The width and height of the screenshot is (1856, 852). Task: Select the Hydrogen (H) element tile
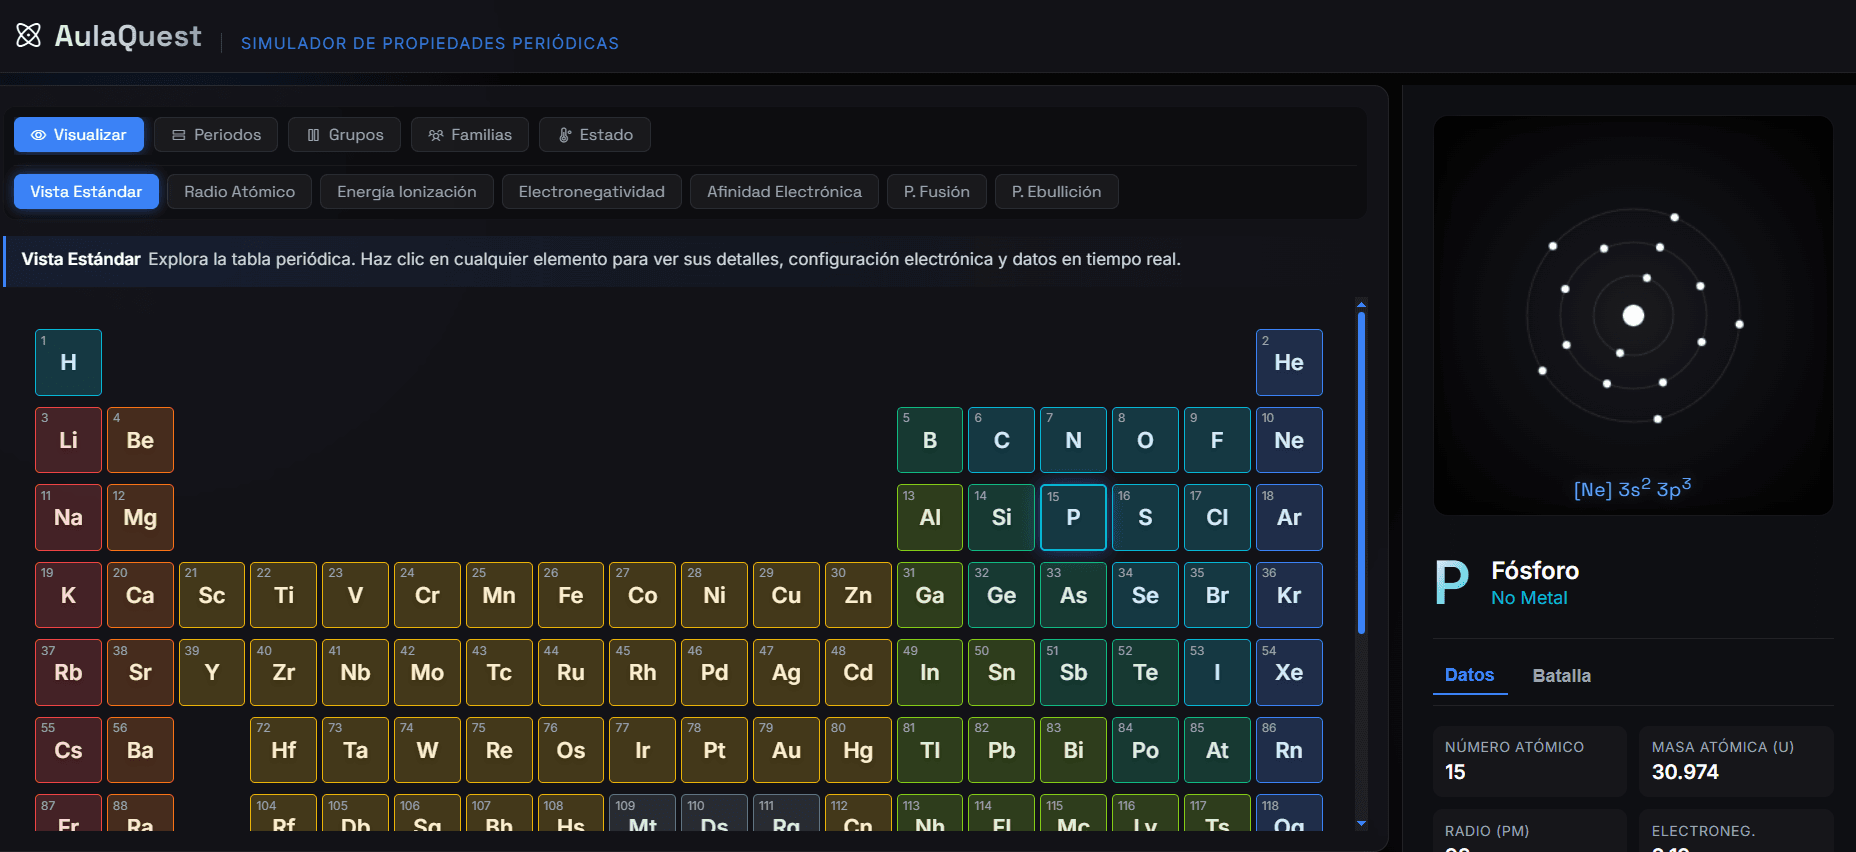(68, 362)
